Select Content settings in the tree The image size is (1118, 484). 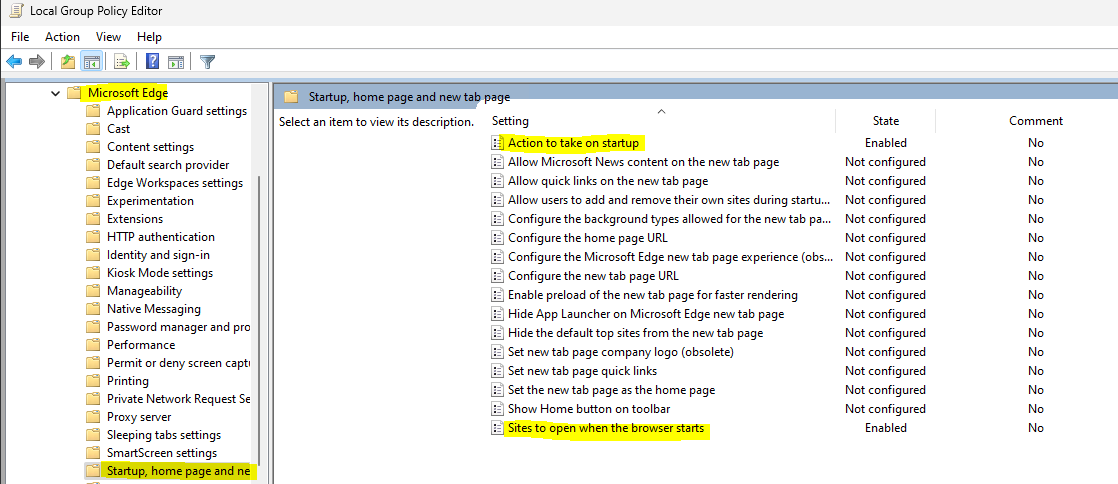[150, 147]
